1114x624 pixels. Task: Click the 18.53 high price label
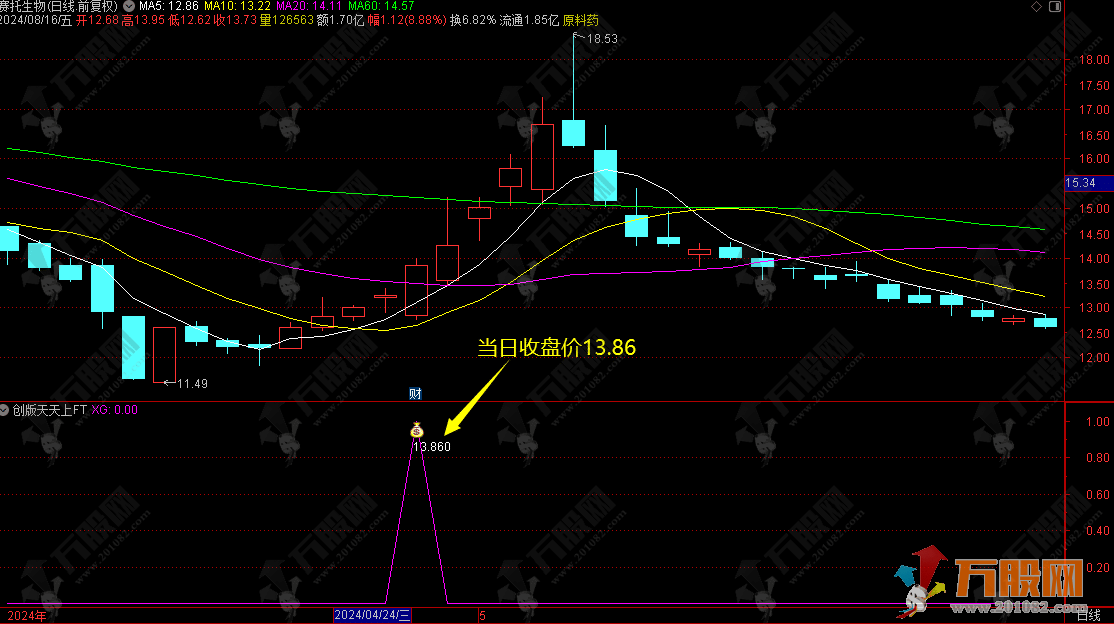coord(602,39)
